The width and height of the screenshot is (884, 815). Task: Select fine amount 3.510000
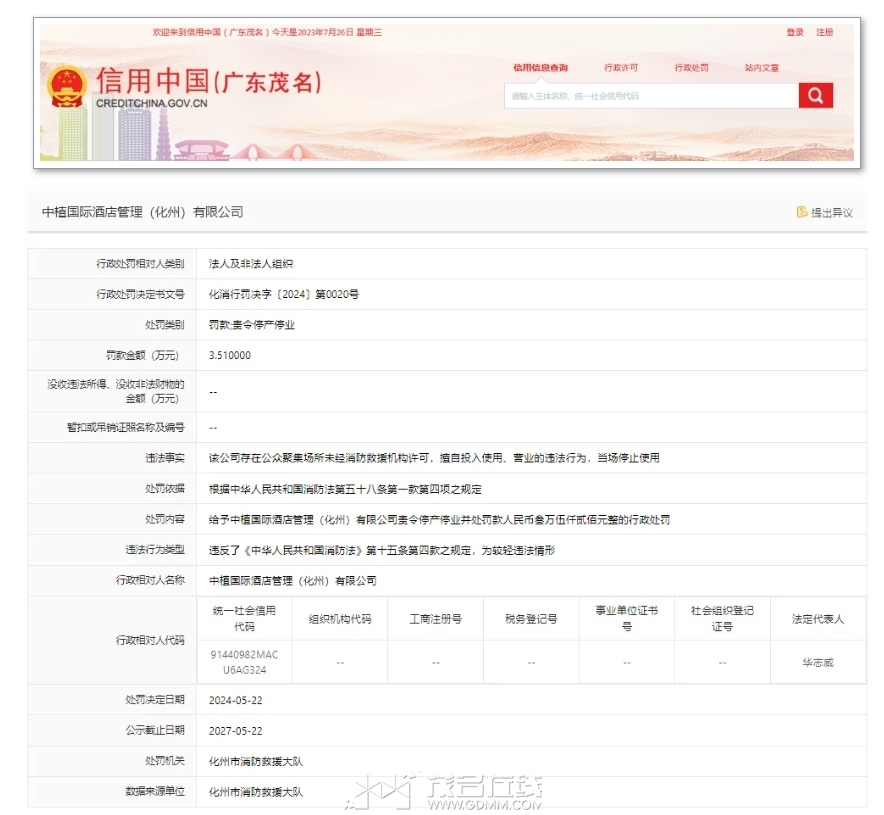click(229, 355)
